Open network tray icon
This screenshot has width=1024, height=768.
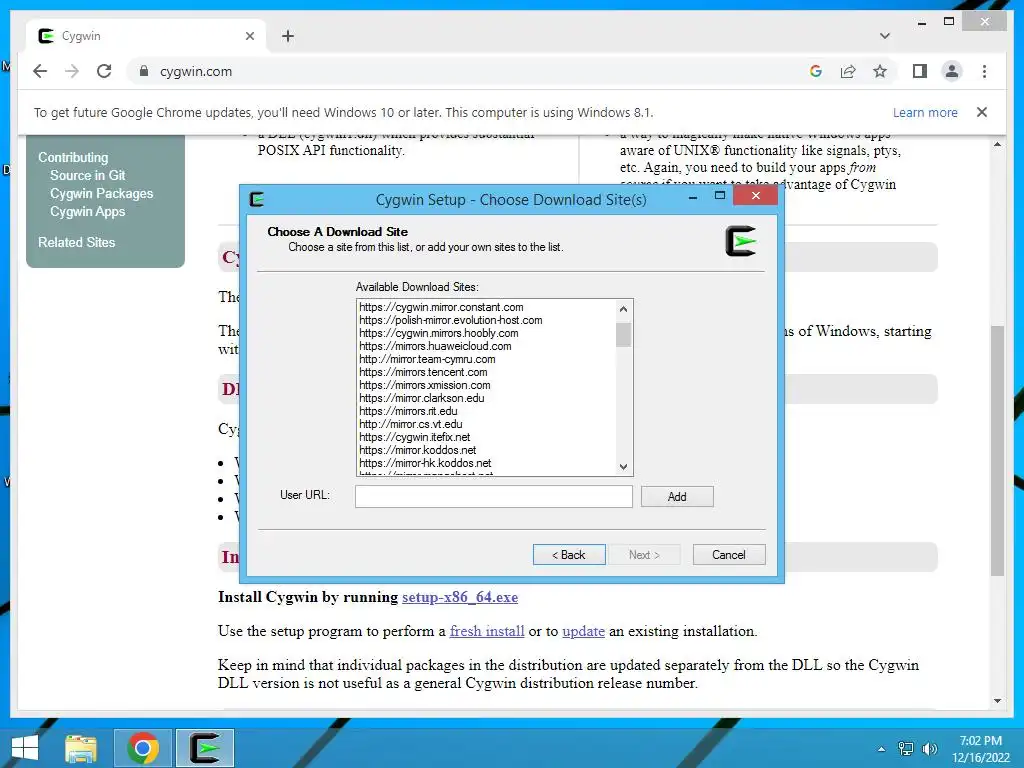click(906, 749)
